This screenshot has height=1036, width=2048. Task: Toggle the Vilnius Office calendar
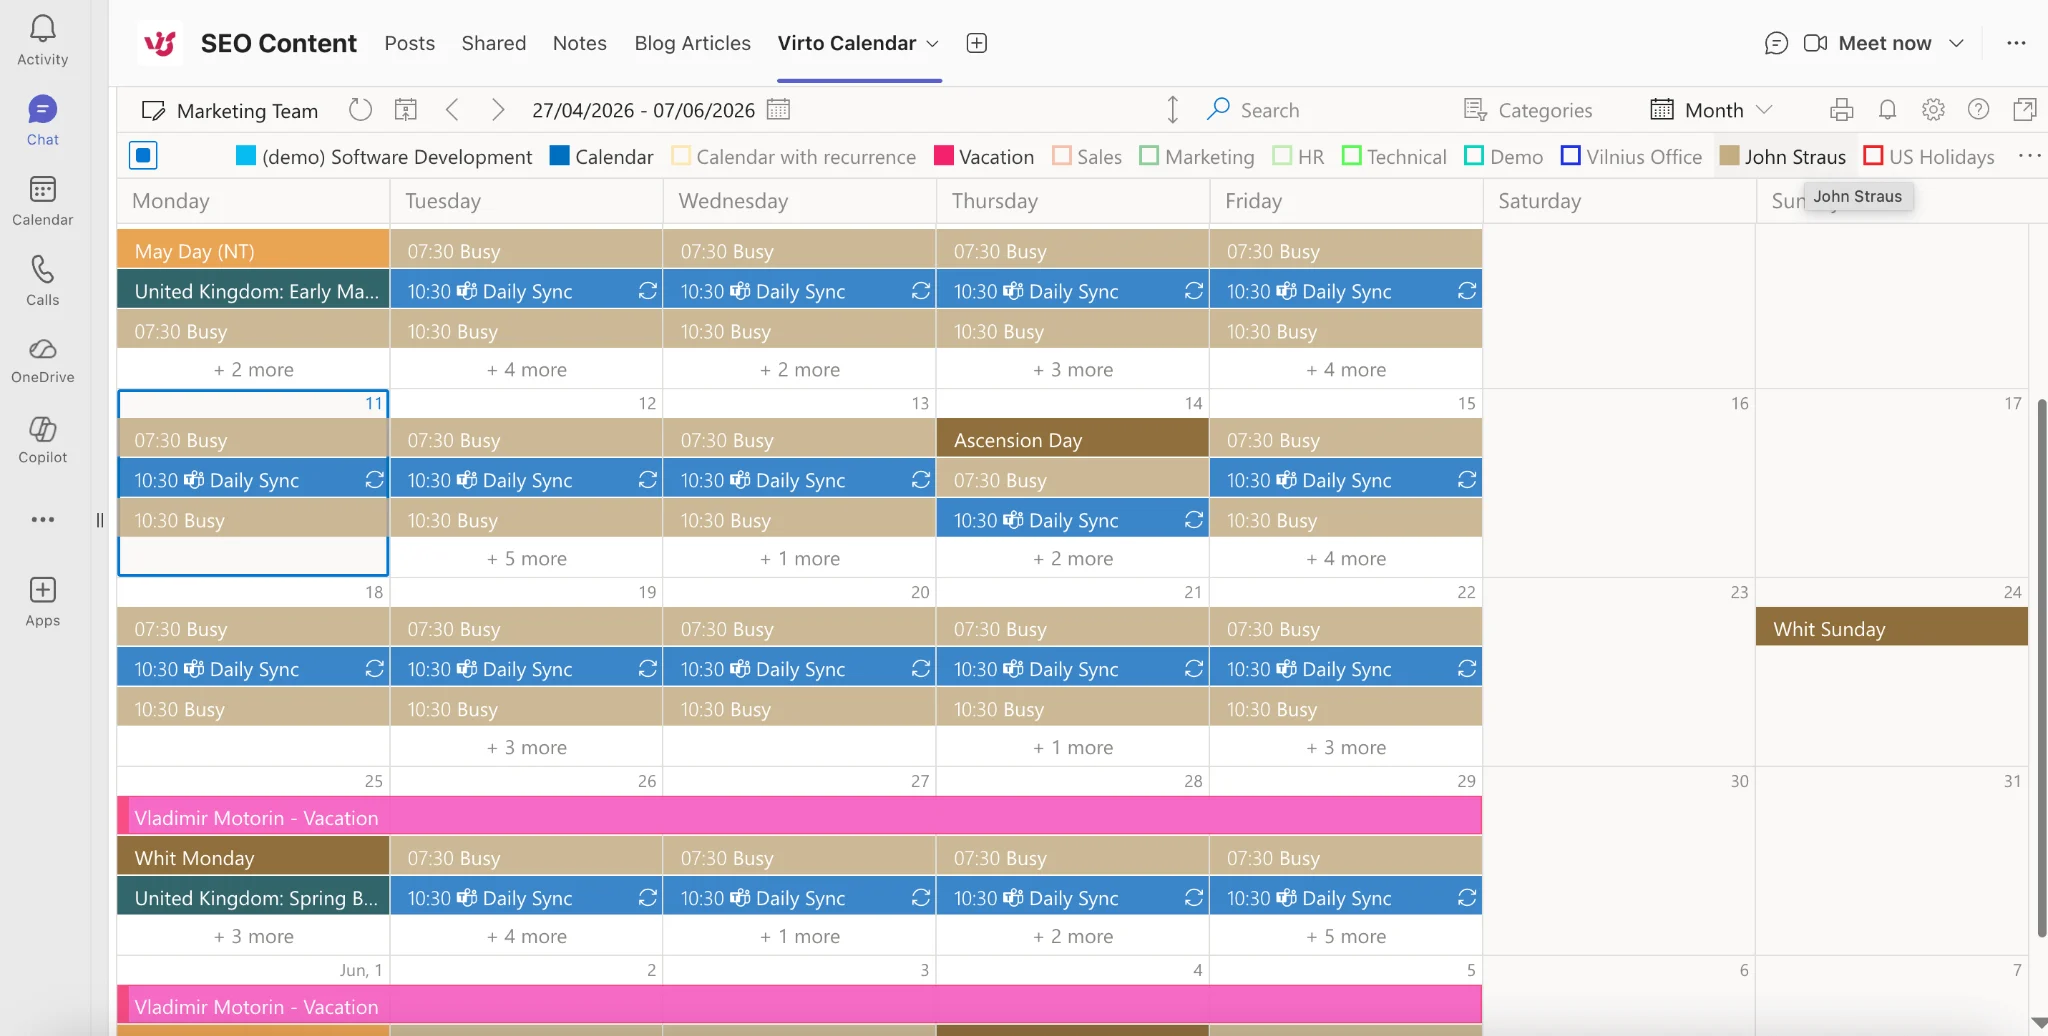pyautogui.click(x=1631, y=157)
